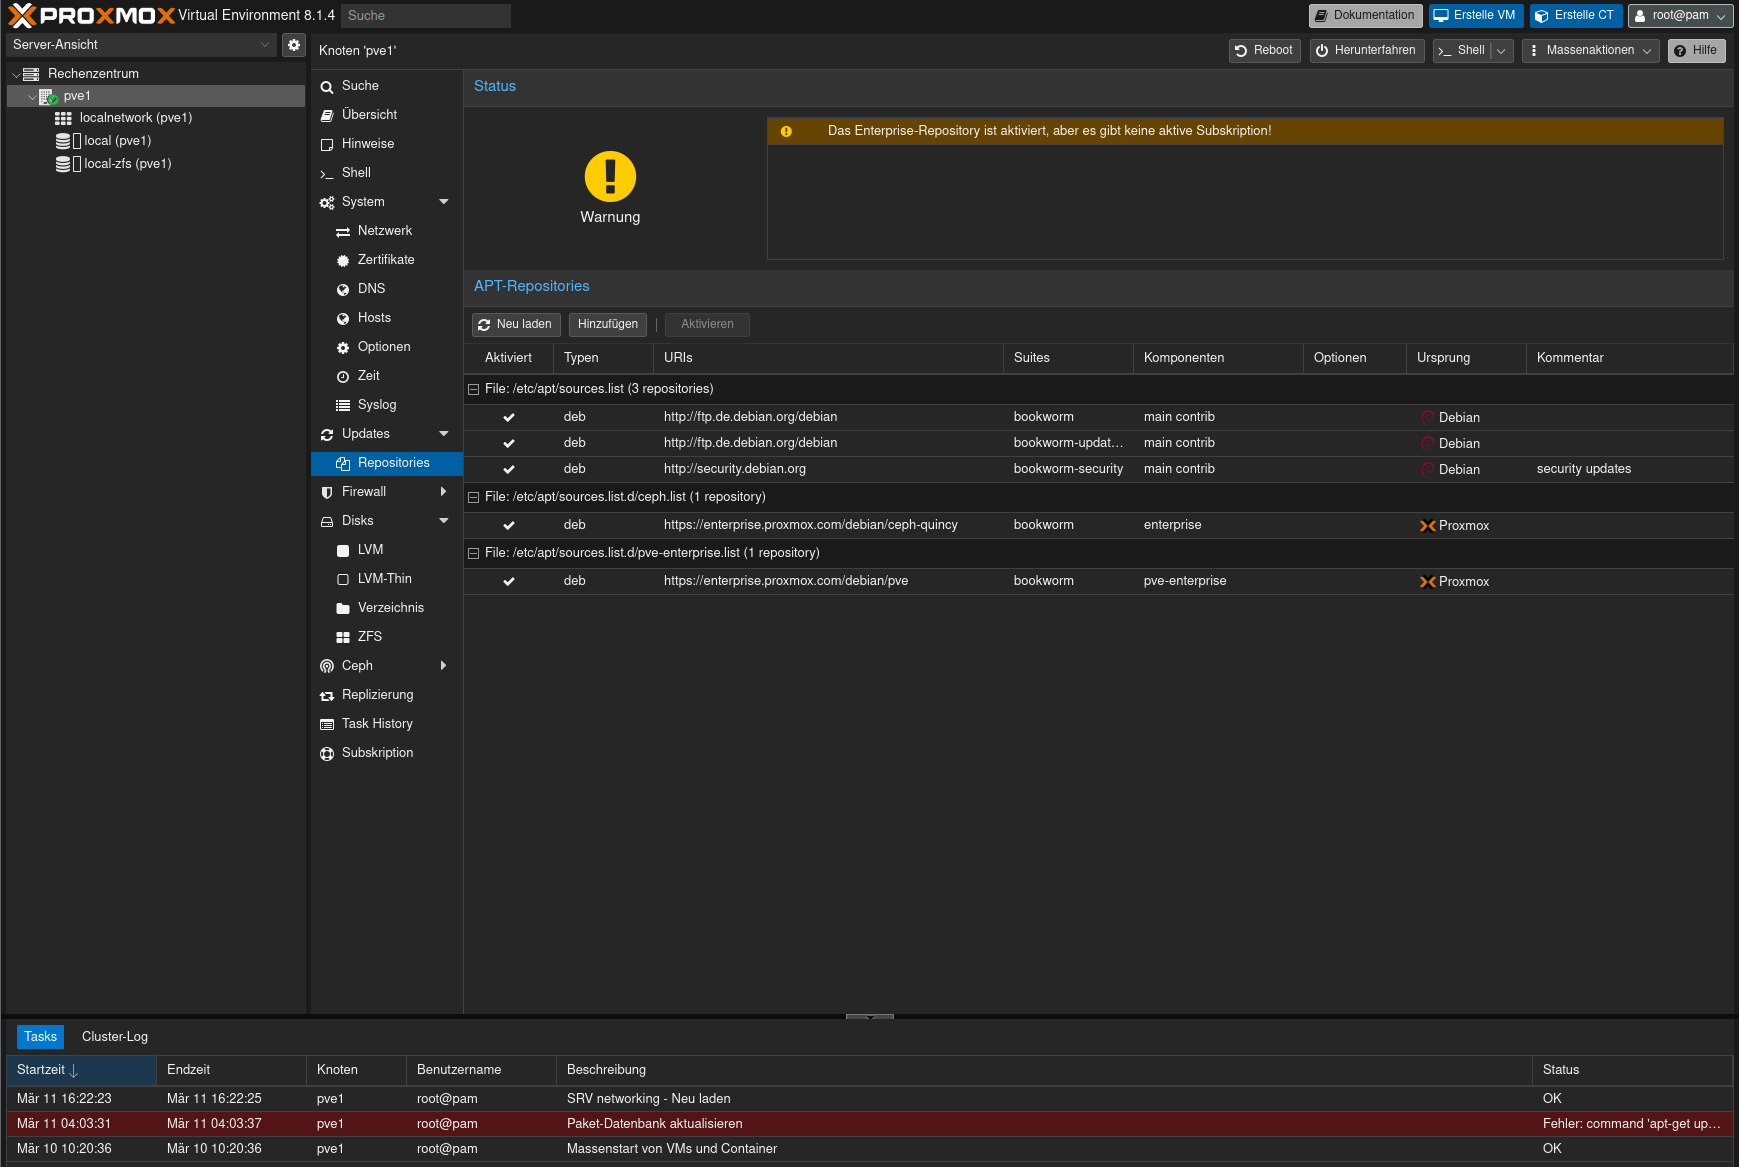1739x1167 pixels.
Task: Collapse the /etc/apt/sources.list repository group
Action: coord(474,390)
